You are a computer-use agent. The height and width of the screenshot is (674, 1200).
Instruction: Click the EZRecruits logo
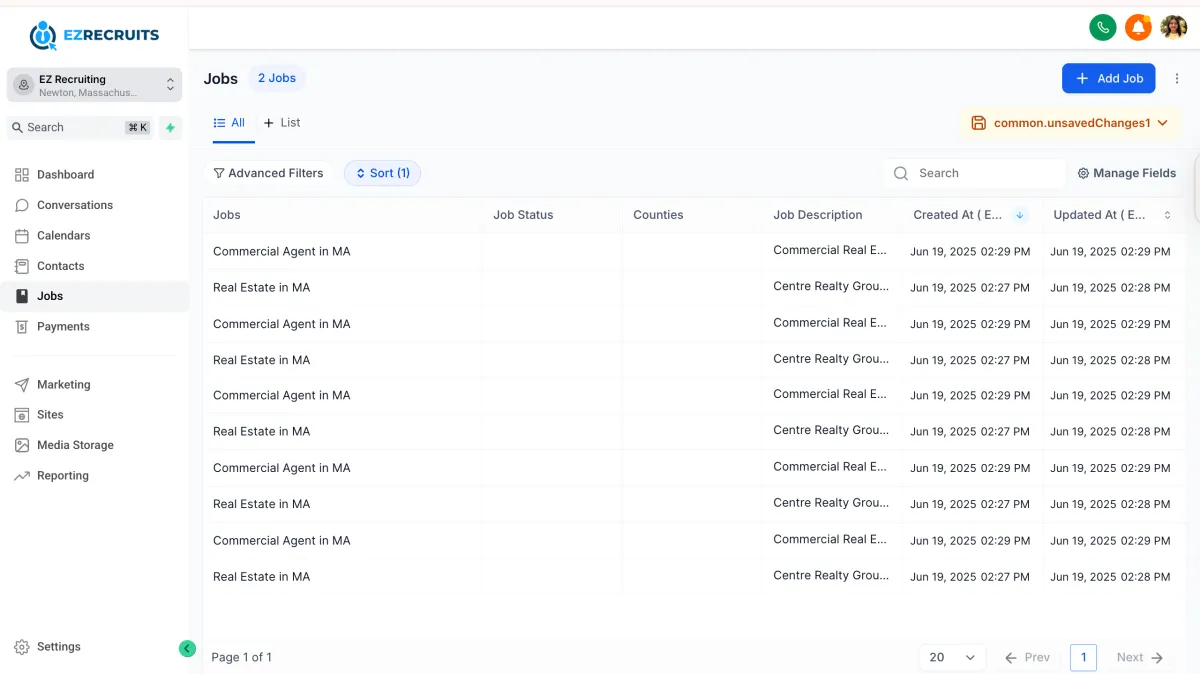tap(94, 35)
